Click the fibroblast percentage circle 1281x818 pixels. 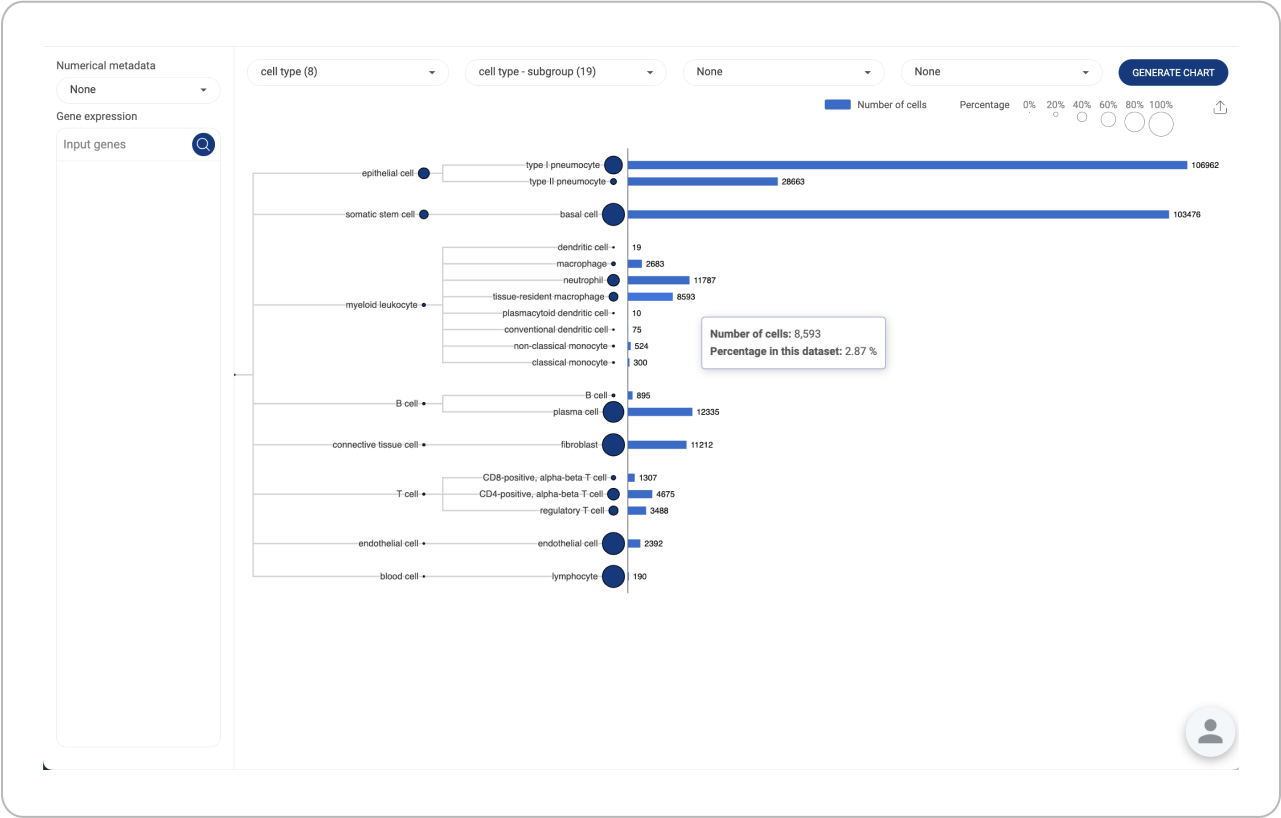point(613,445)
